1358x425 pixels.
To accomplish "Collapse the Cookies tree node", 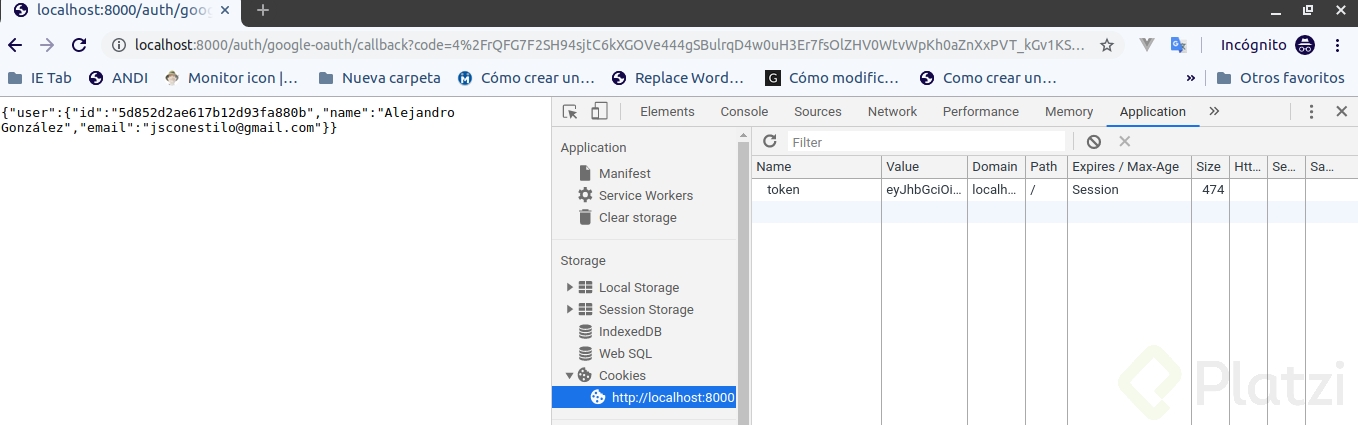I will coord(570,376).
